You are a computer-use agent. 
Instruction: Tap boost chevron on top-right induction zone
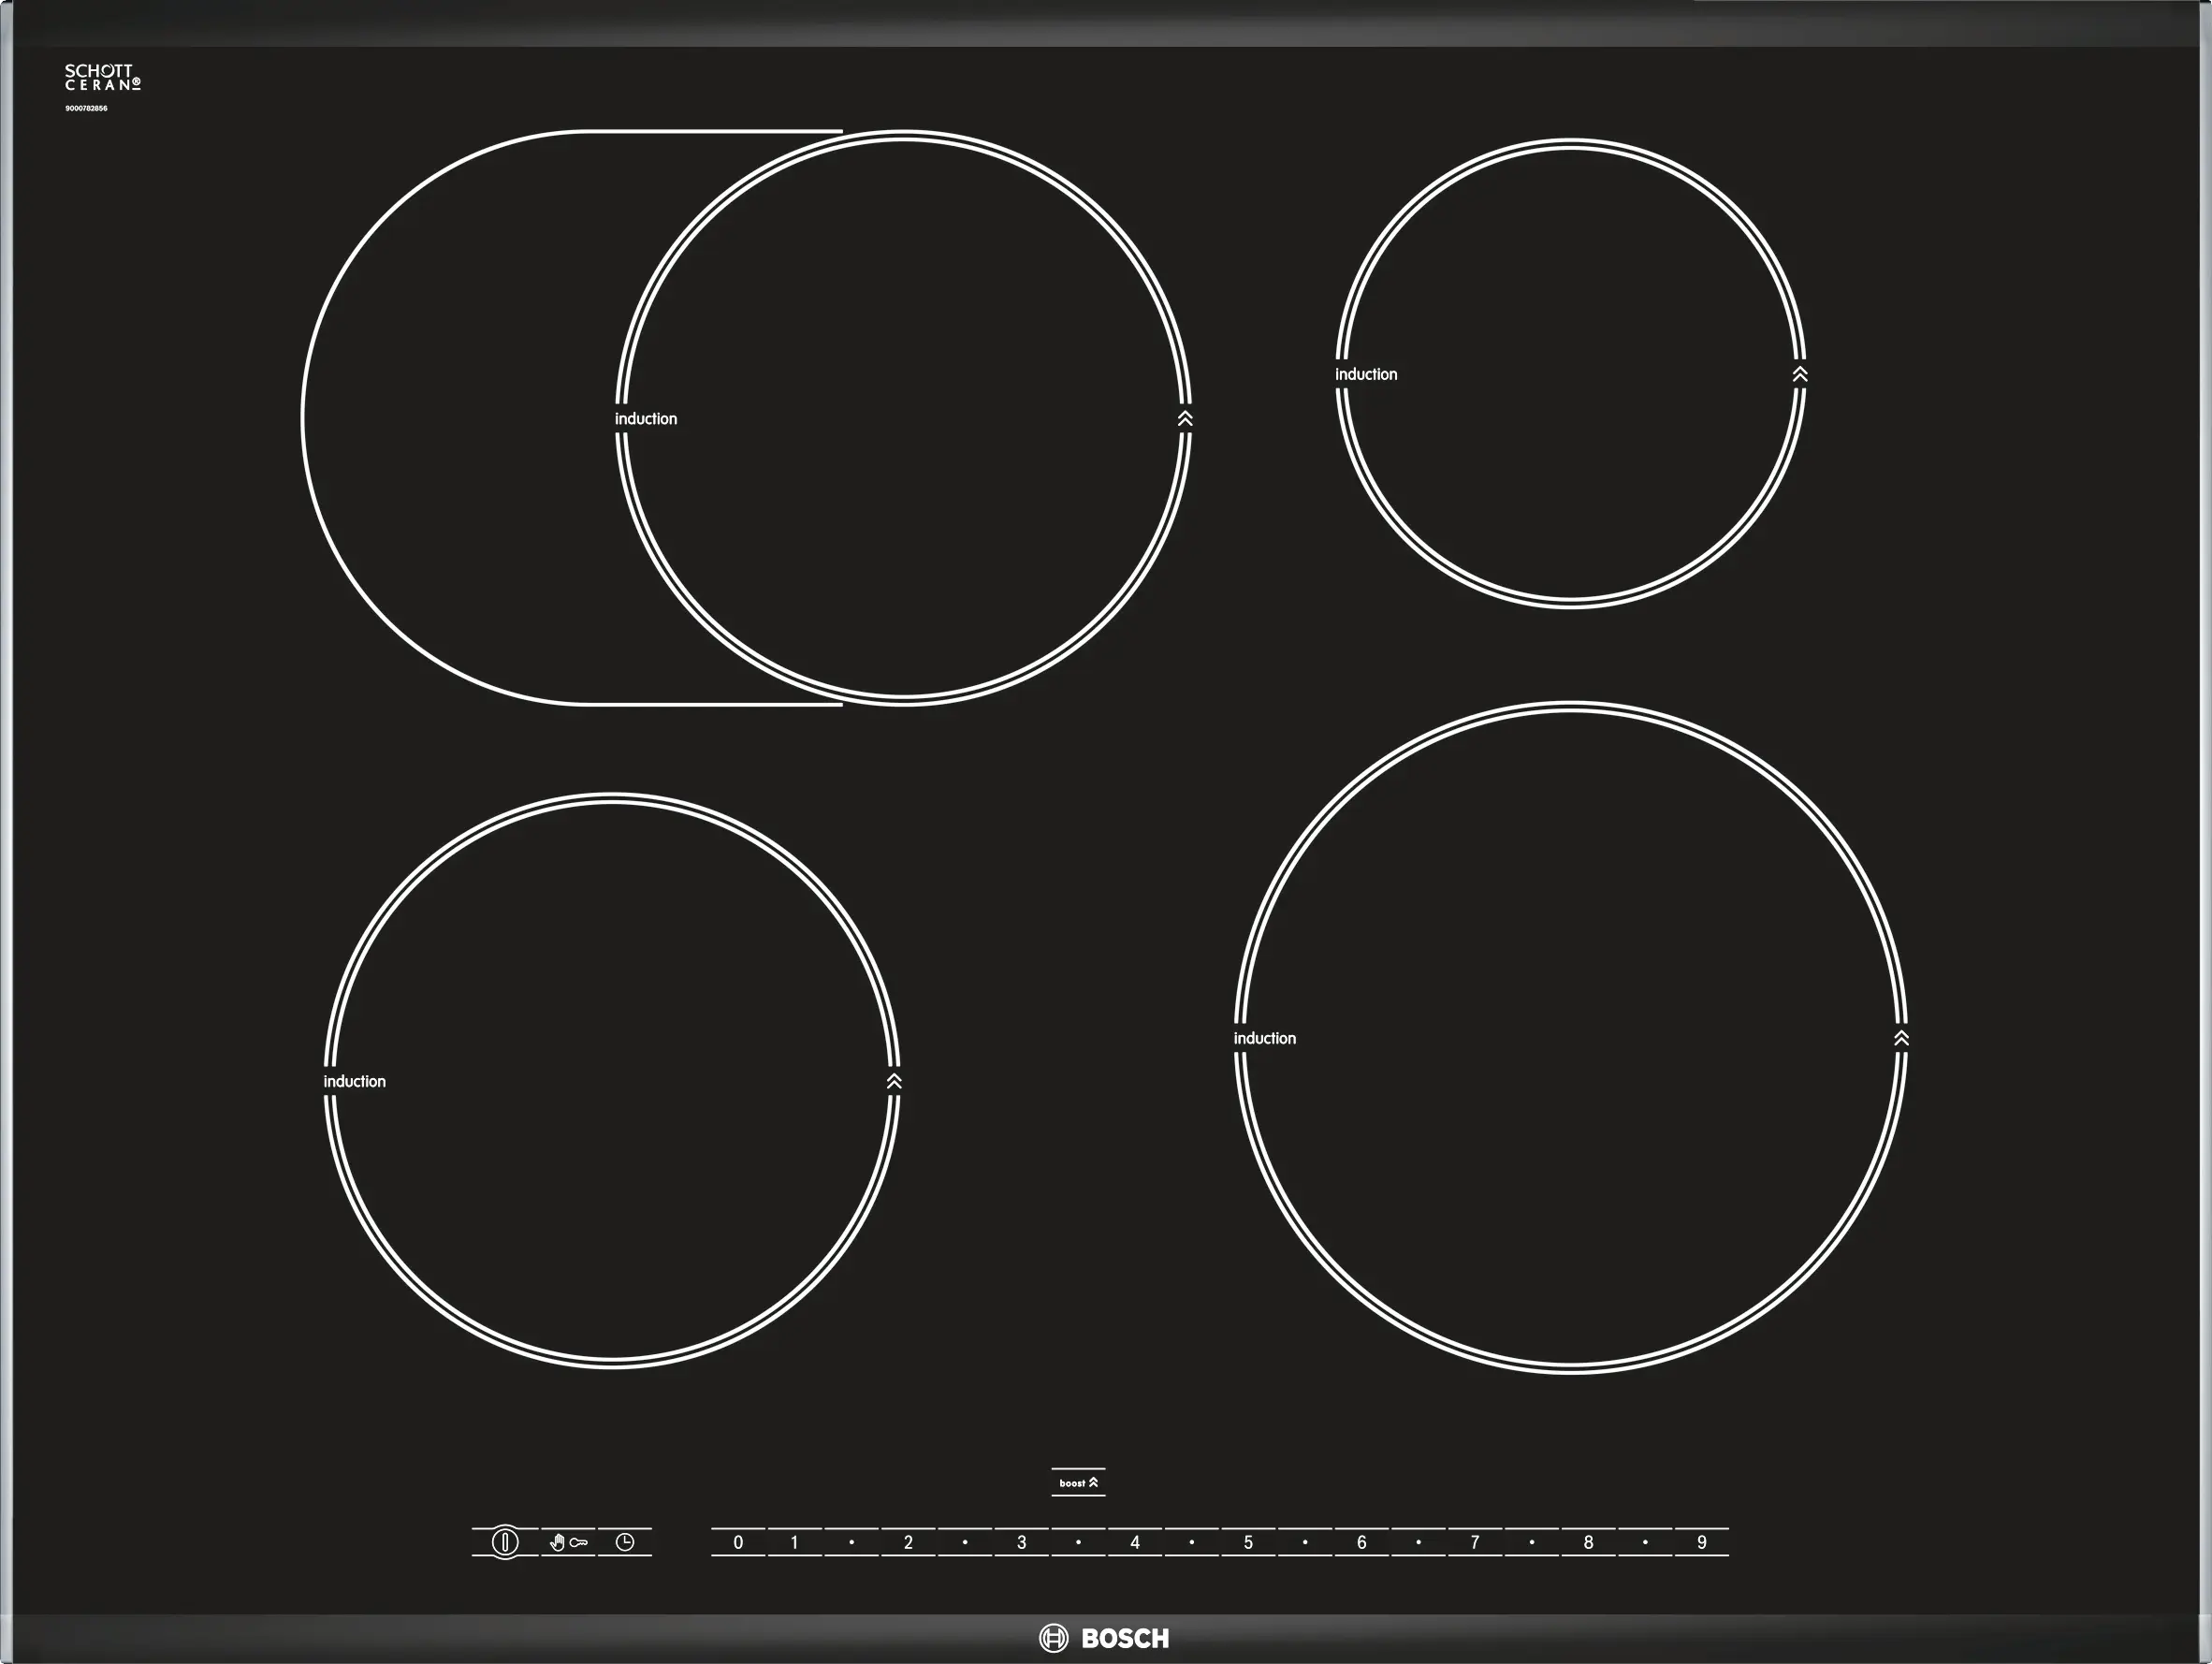1800,374
